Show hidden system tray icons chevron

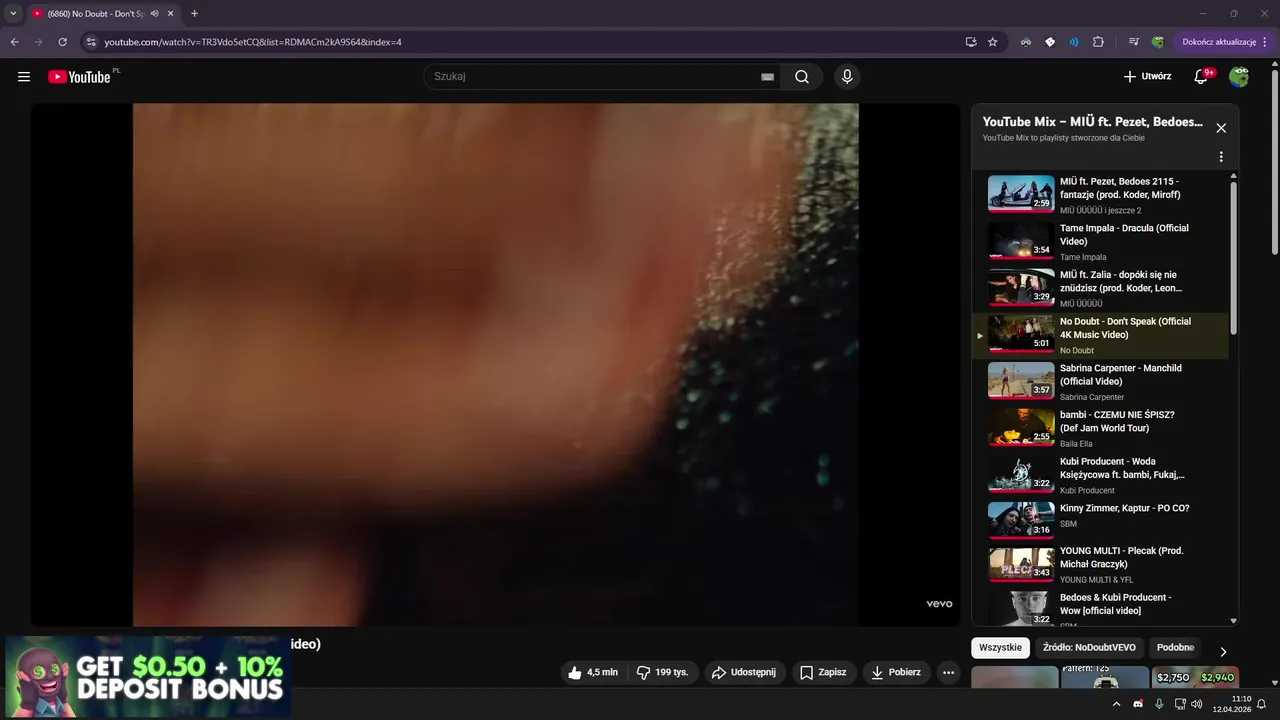coord(1117,704)
